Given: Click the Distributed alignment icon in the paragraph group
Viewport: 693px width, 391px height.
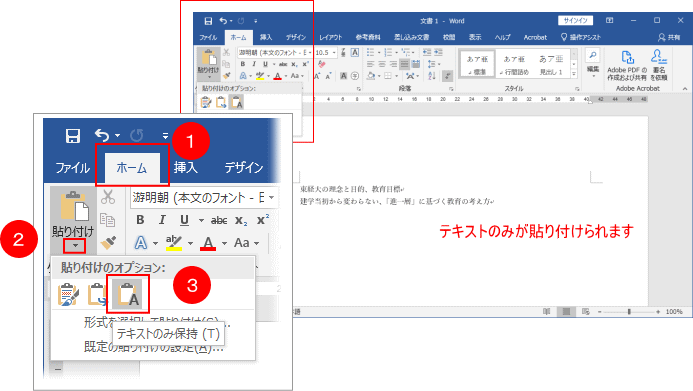Looking at the screenshot, I should pos(415,65).
